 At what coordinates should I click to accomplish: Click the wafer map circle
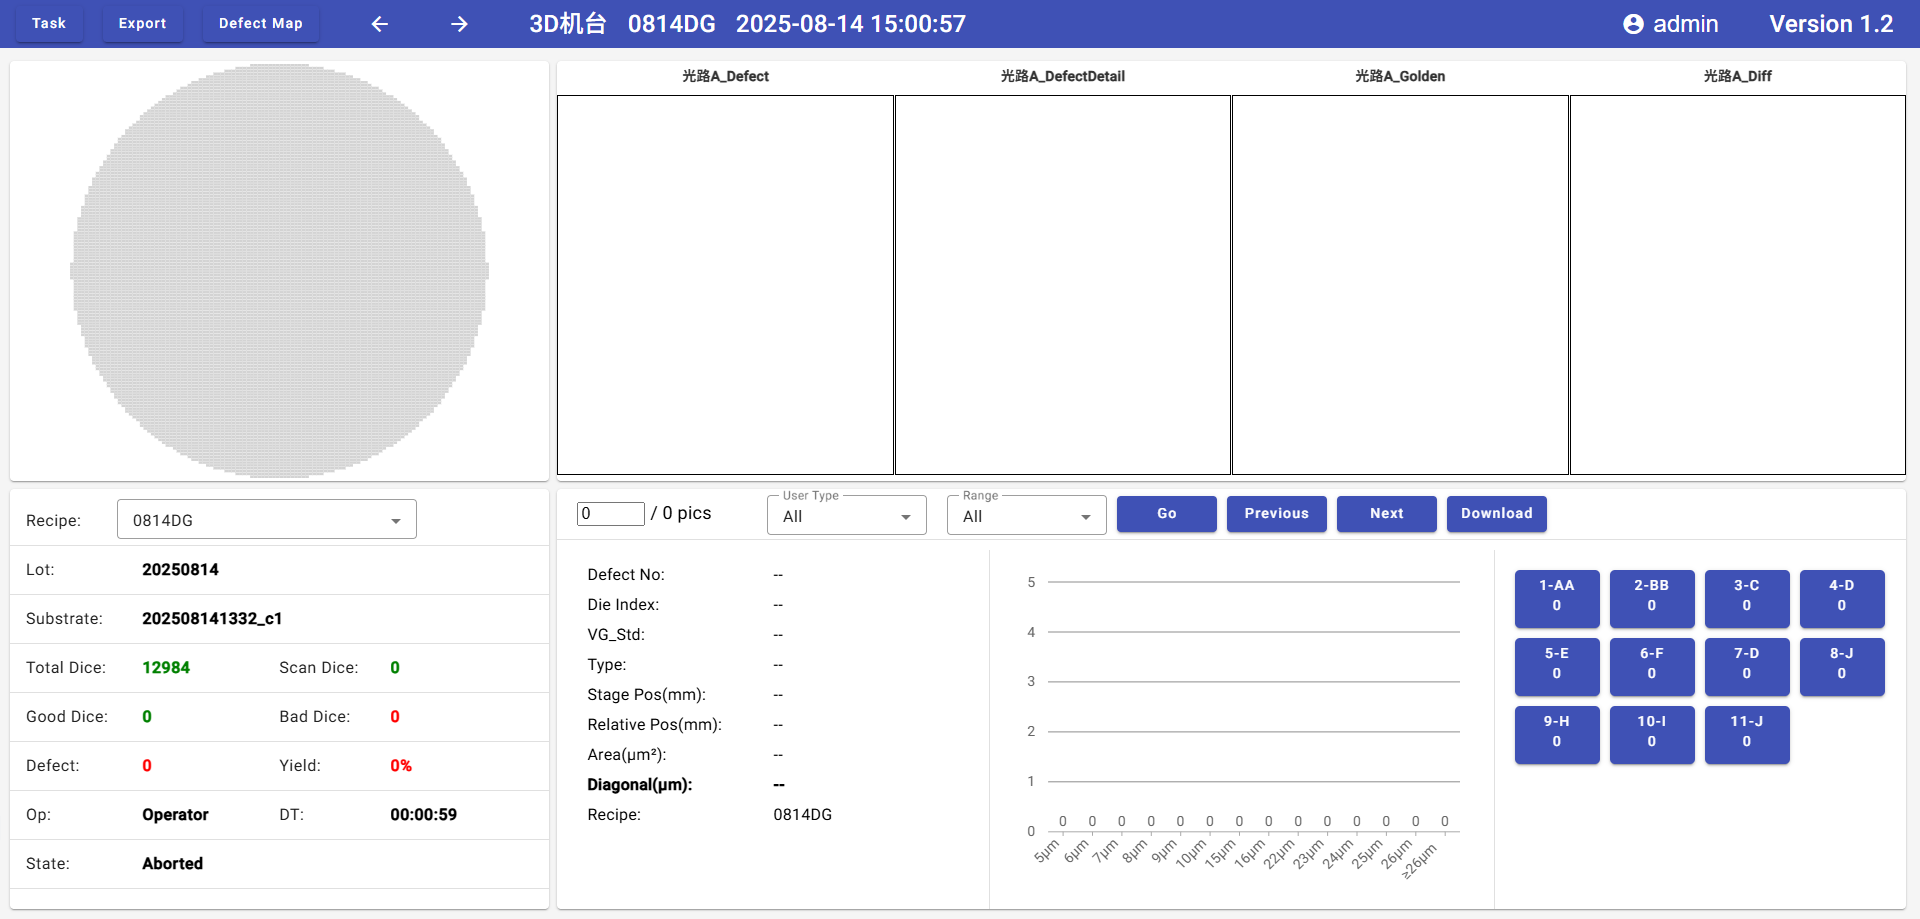click(279, 270)
